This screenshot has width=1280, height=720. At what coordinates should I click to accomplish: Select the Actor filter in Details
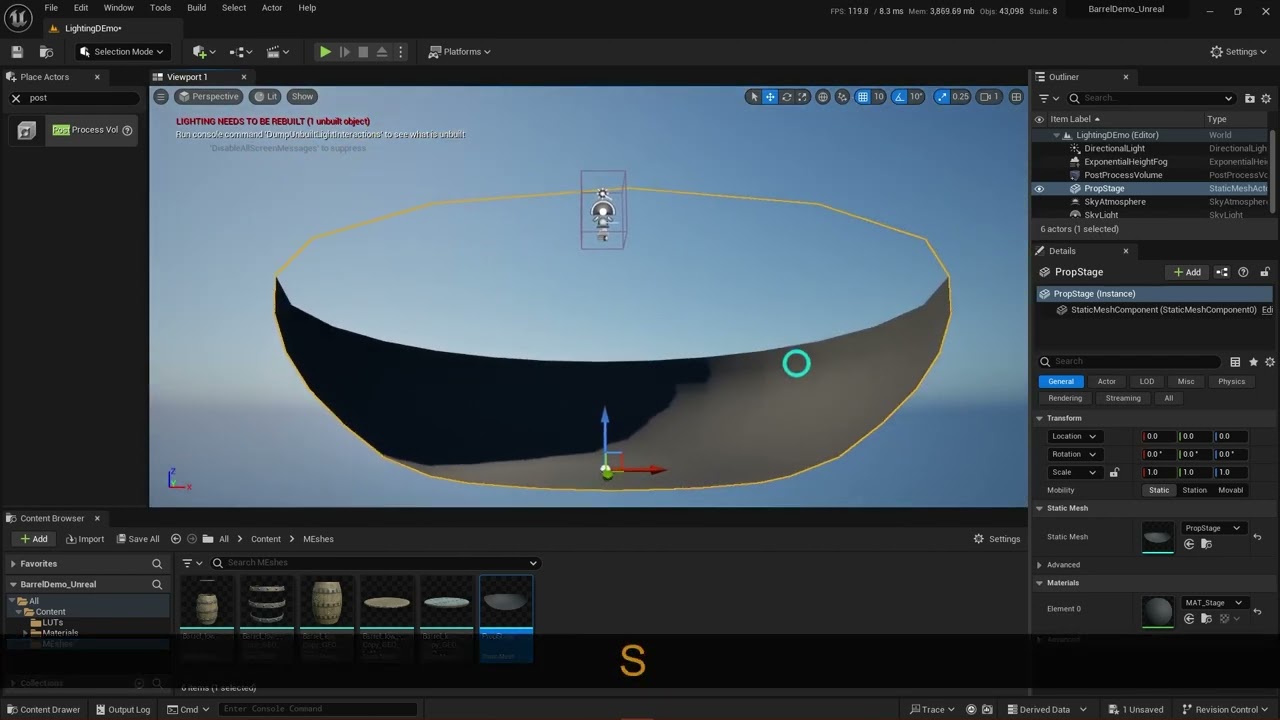click(1106, 381)
